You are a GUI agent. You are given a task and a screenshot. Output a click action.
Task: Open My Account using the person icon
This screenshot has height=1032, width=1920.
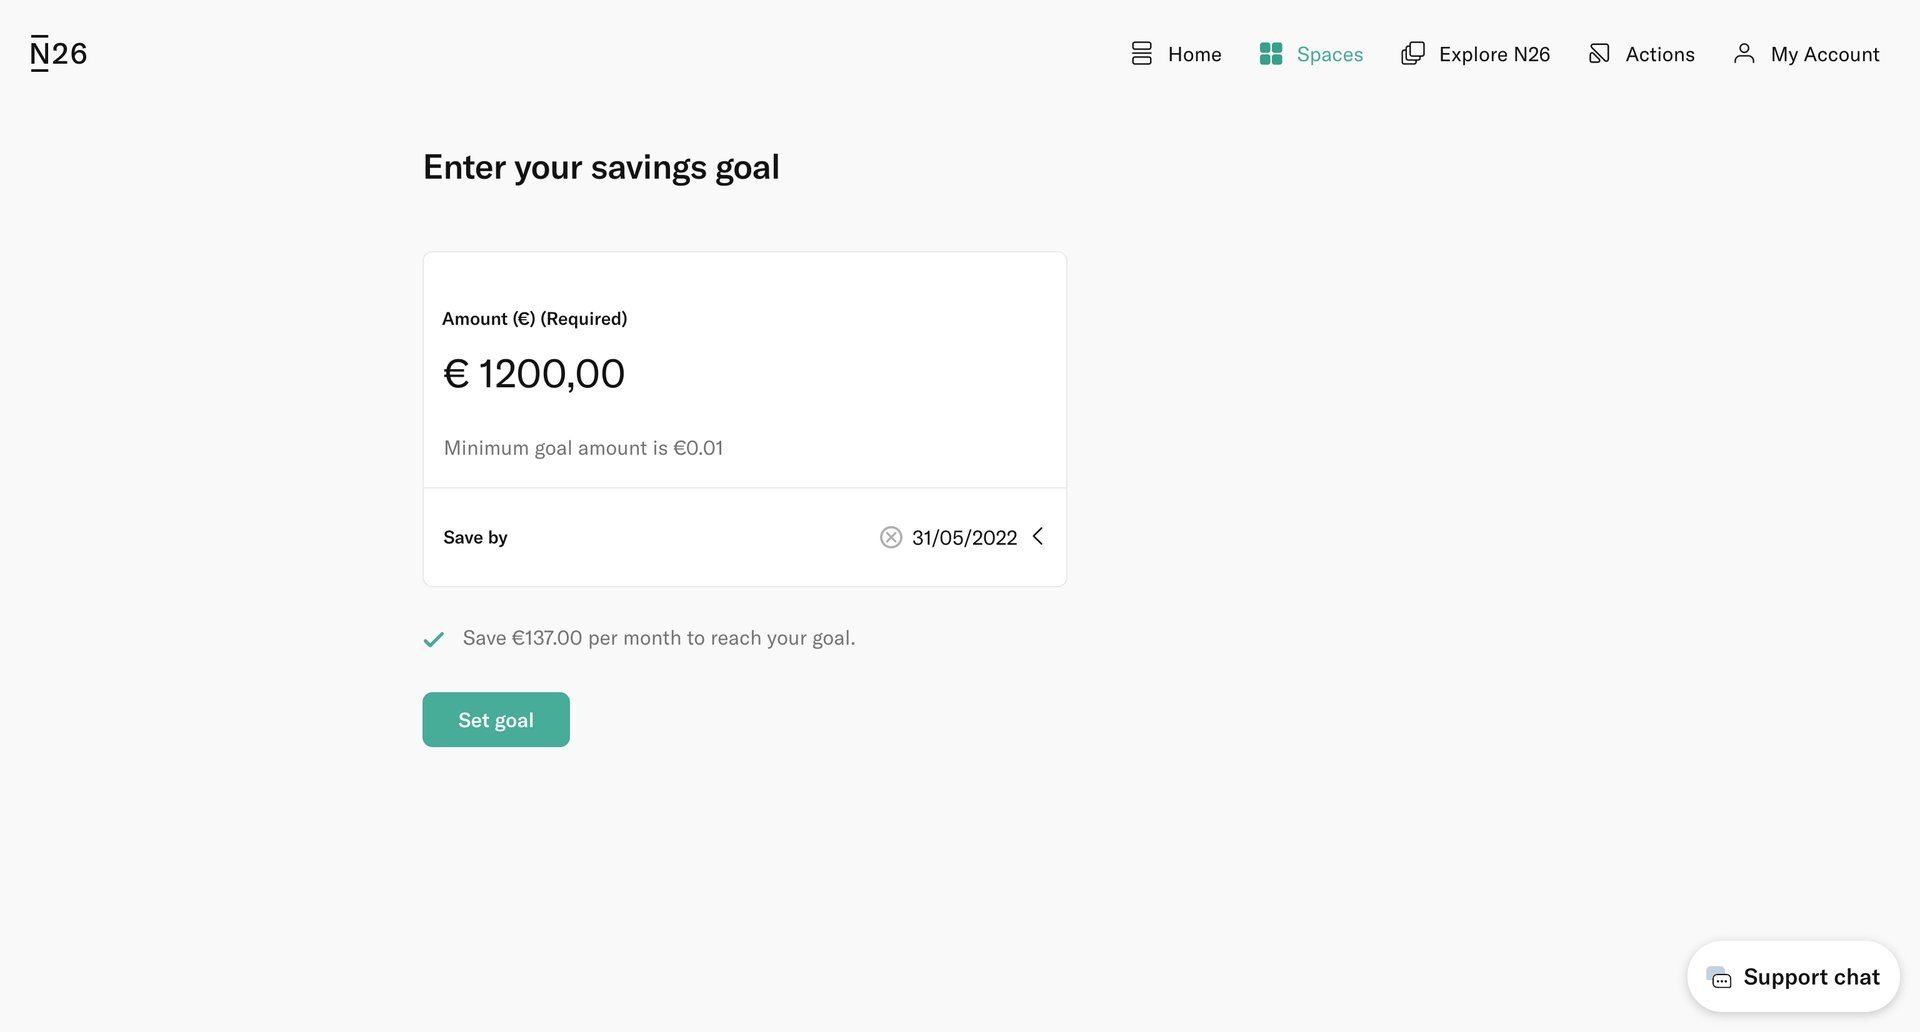(x=1744, y=53)
